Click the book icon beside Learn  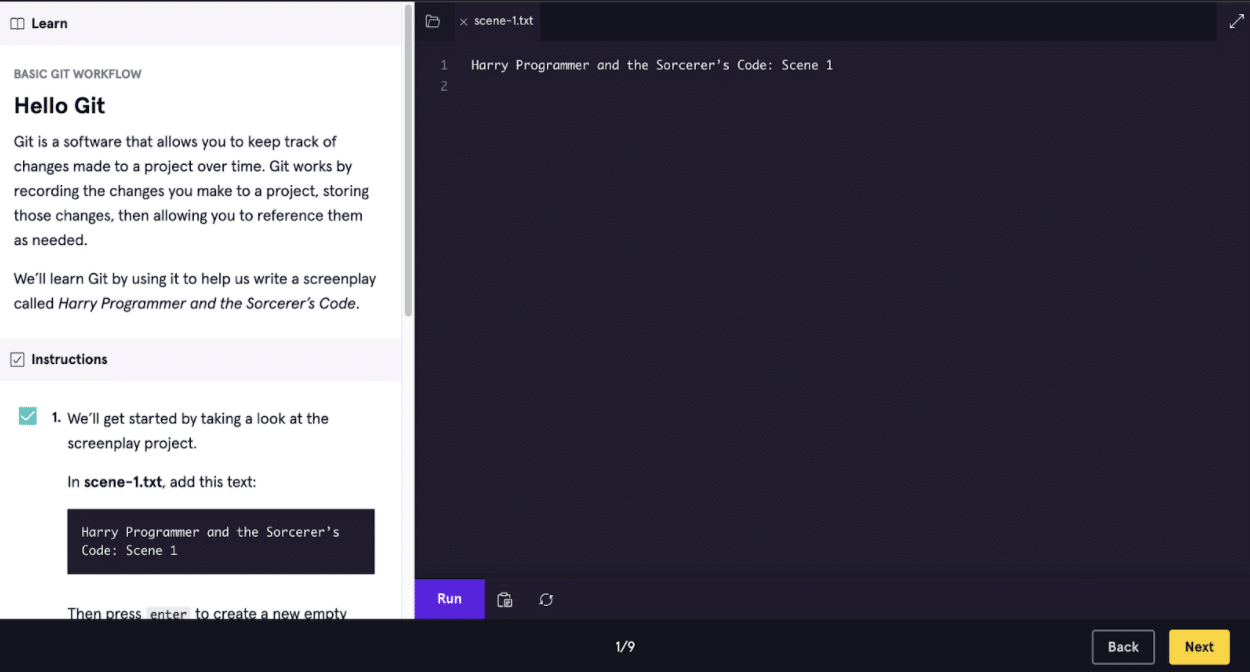(16, 22)
